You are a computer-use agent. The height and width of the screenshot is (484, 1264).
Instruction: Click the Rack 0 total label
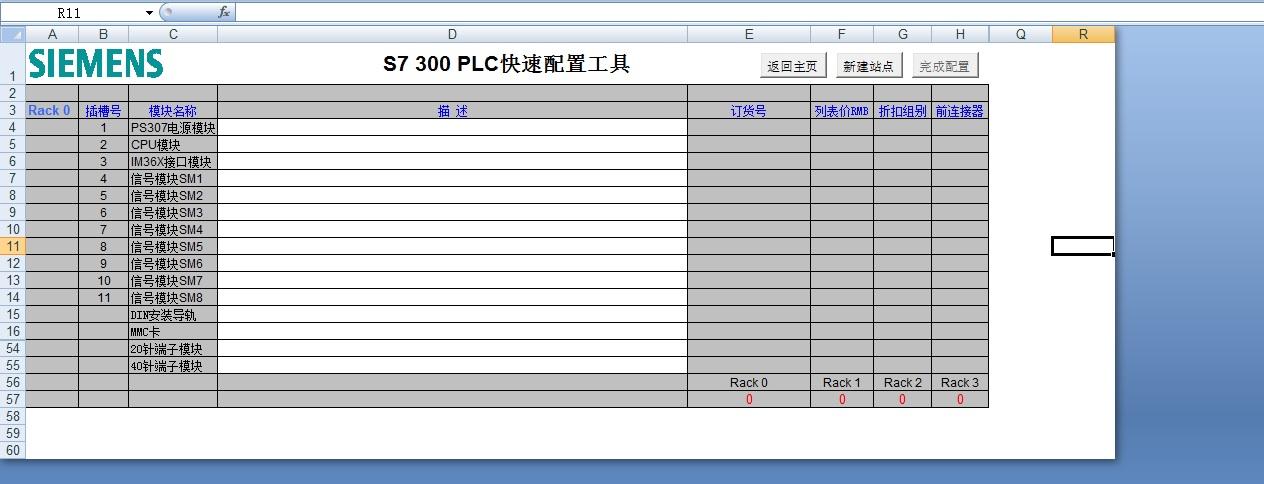(x=749, y=383)
